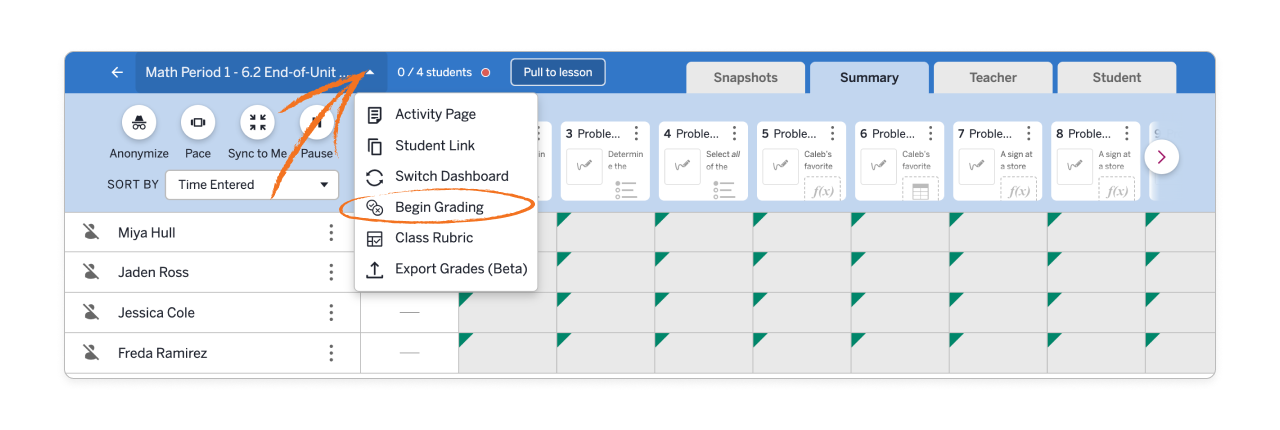Open more options for Problem 5 card
Screen dimensions: 1280x430
pyautogui.click(x=832, y=133)
